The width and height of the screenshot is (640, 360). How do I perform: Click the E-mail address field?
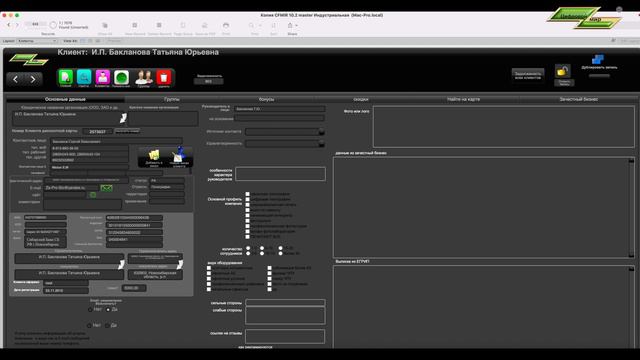coord(71,188)
